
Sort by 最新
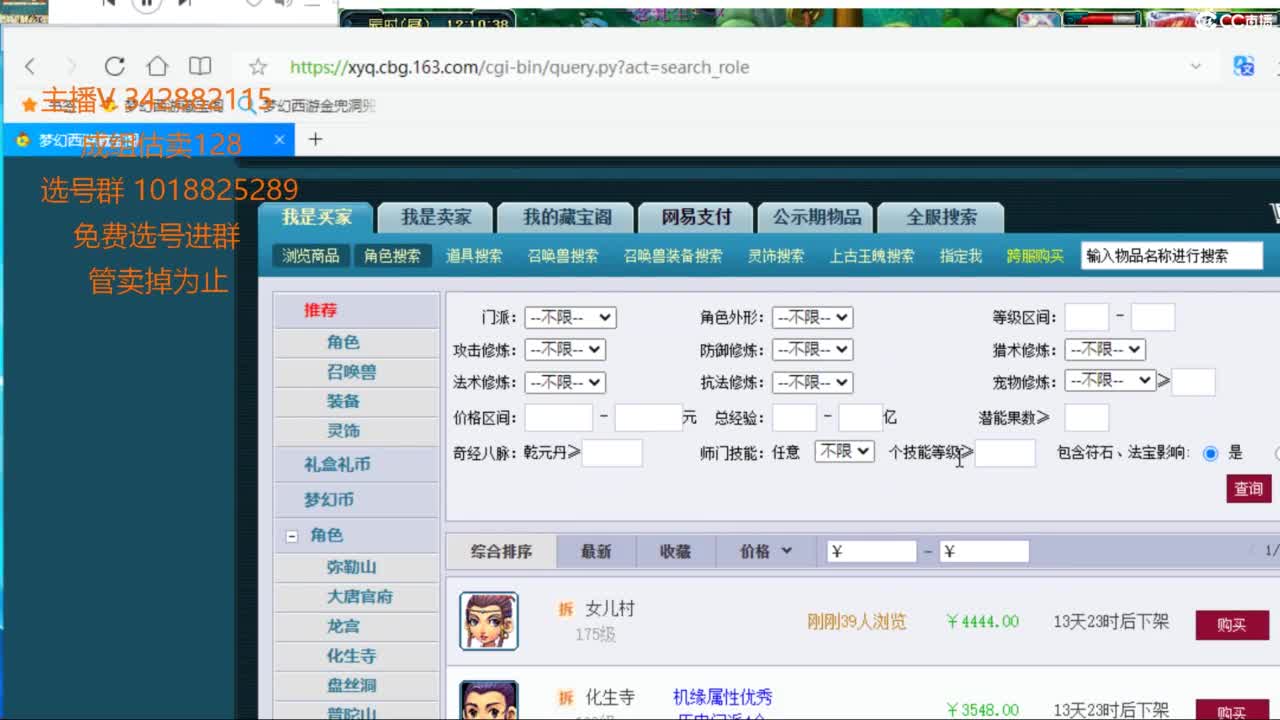coord(595,551)
